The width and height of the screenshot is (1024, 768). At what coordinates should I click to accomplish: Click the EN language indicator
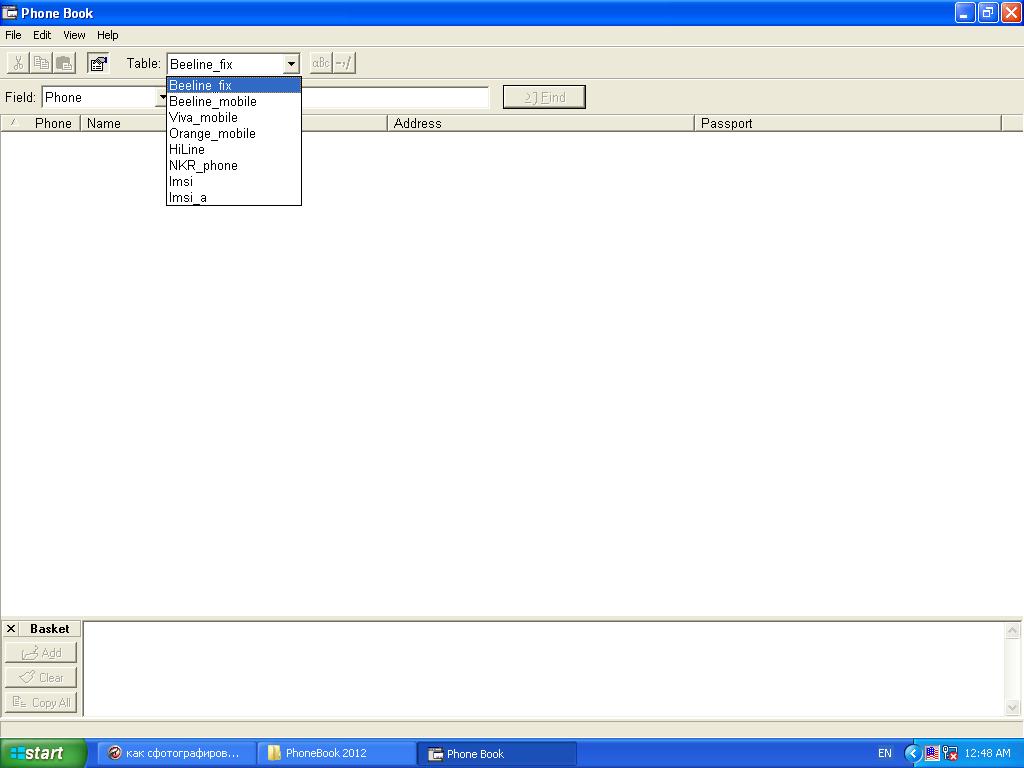click(884, 754)
